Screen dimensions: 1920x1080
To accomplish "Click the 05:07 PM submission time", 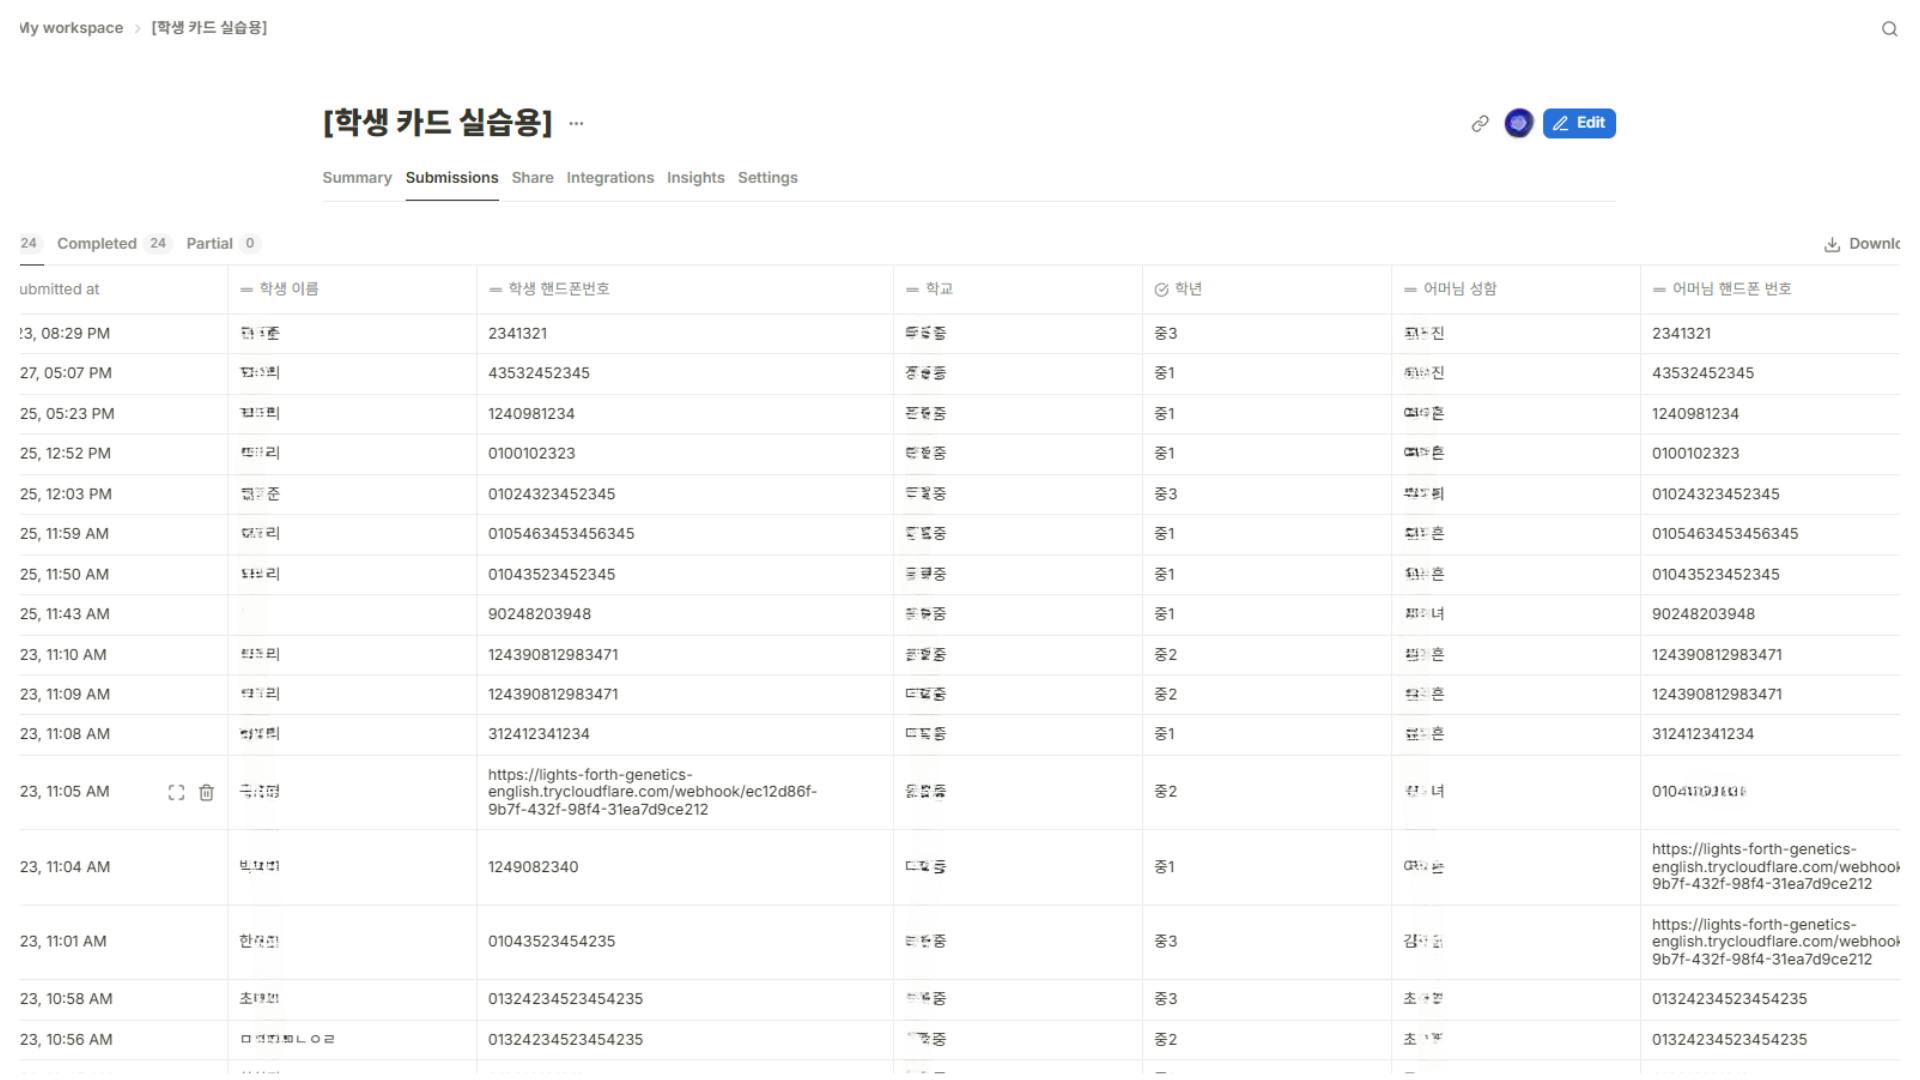I will point(66,374).
